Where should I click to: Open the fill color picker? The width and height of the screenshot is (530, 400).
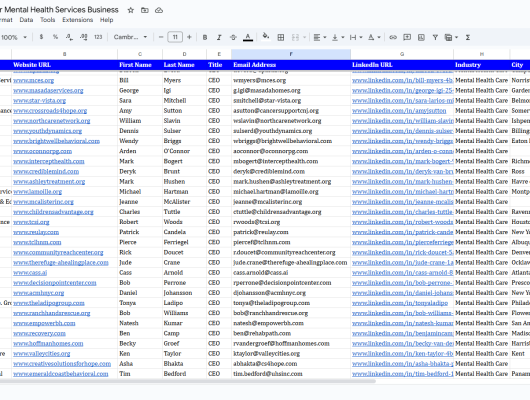pos(266,37)
